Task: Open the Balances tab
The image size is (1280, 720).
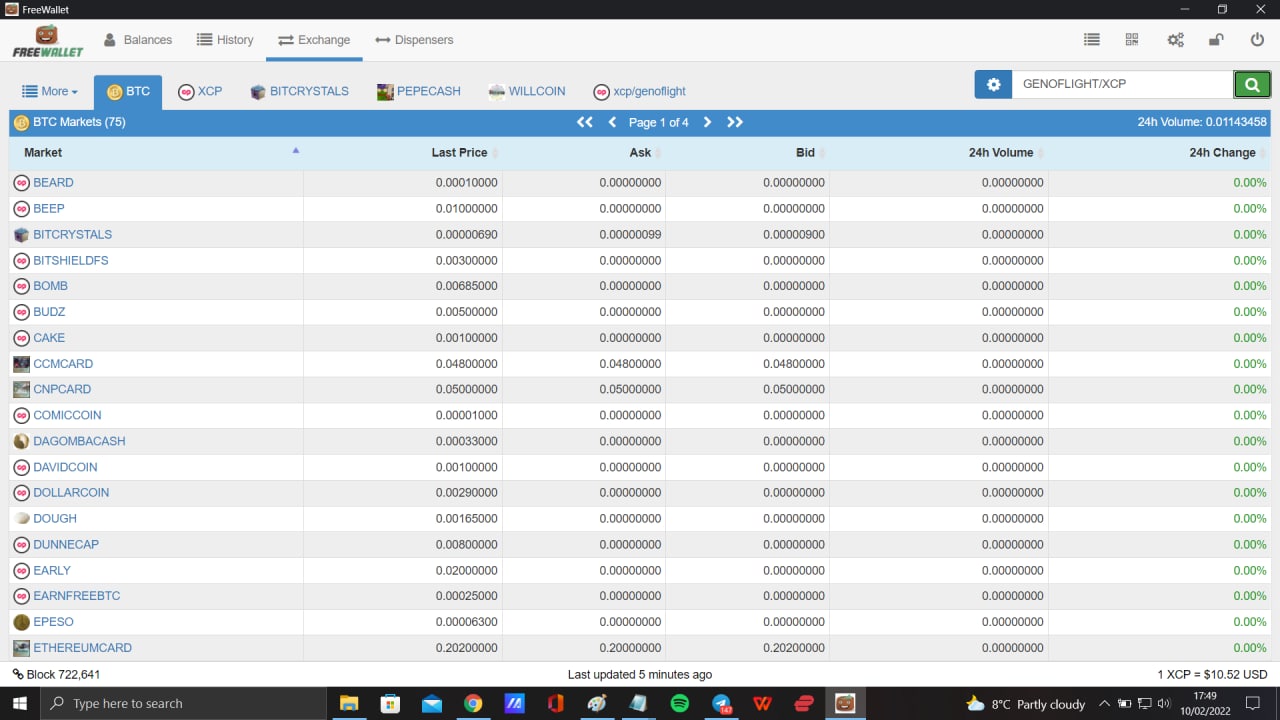Action: [138, 40]
